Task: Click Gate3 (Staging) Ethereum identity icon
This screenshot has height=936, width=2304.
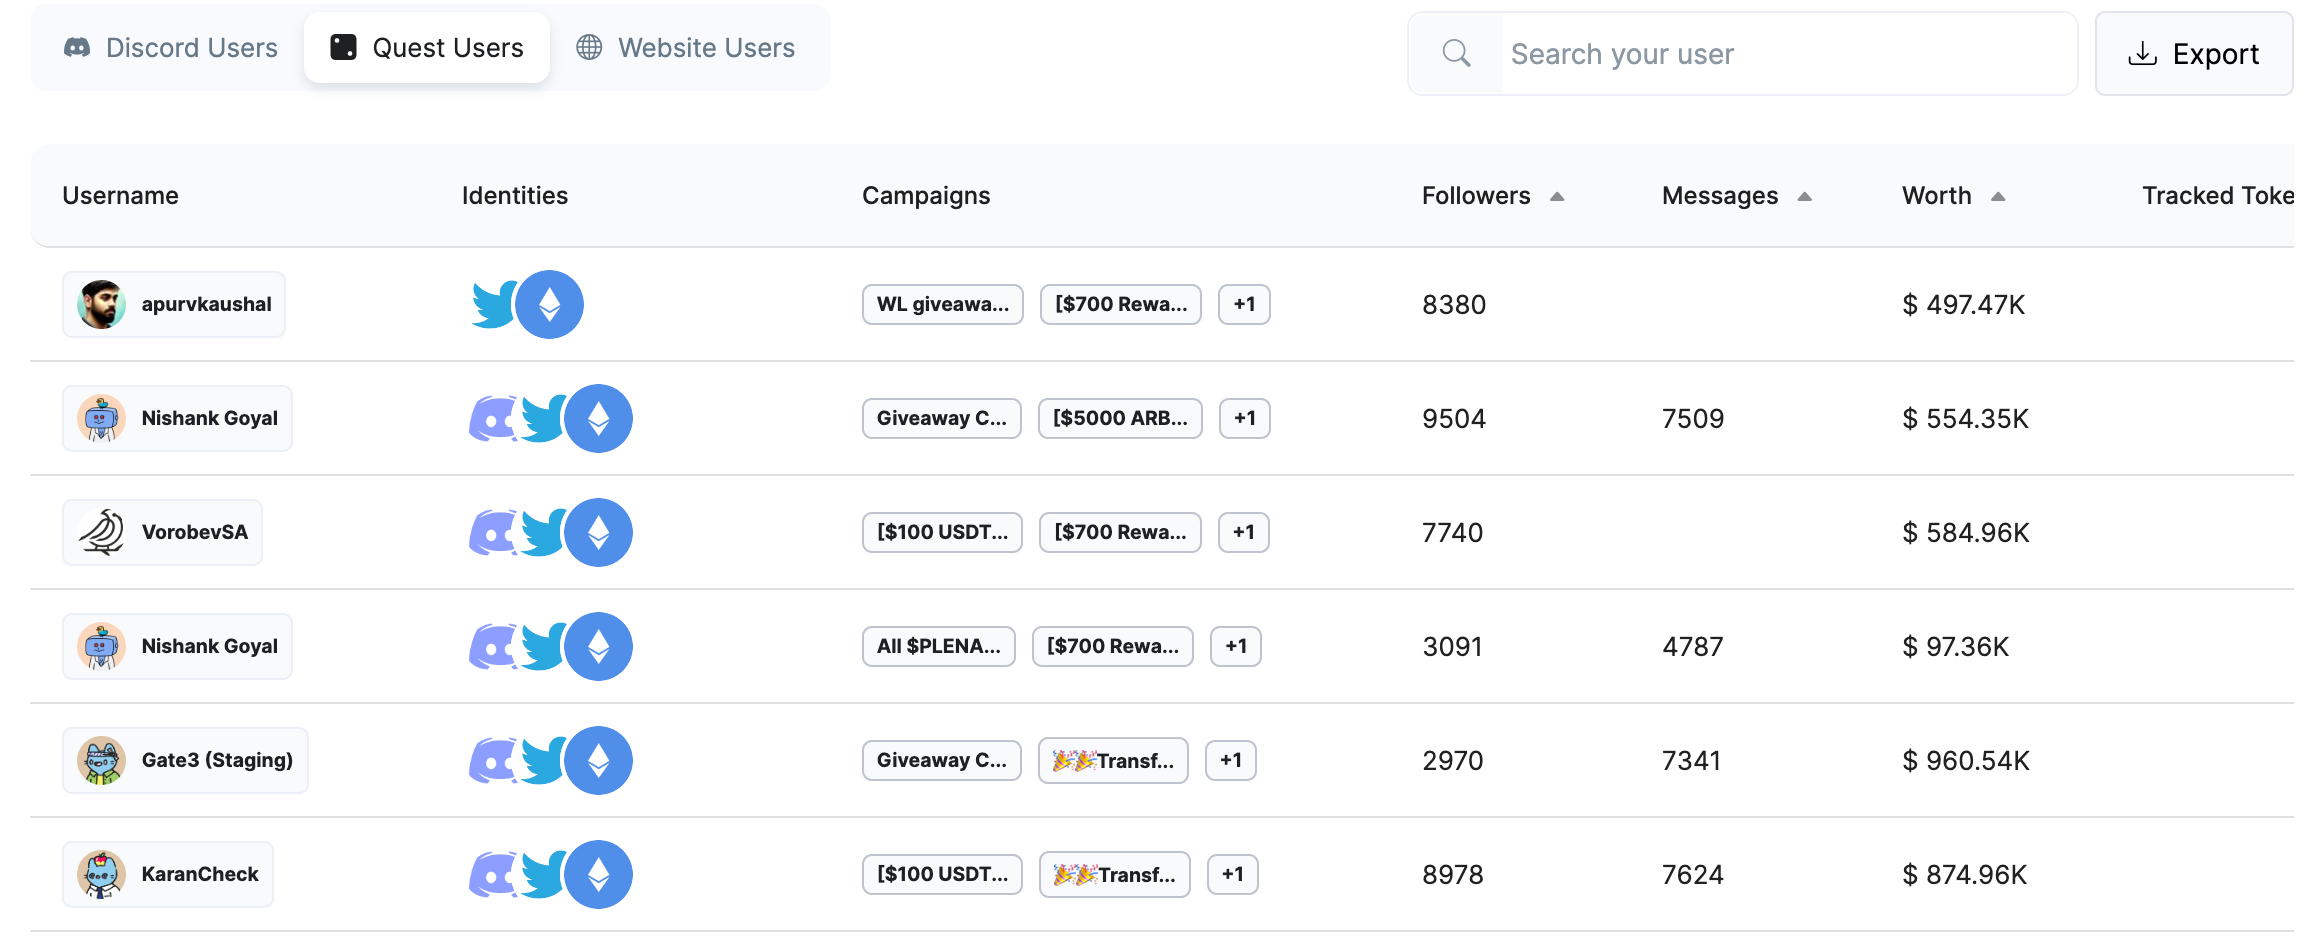Action: (x=598, y=760)
